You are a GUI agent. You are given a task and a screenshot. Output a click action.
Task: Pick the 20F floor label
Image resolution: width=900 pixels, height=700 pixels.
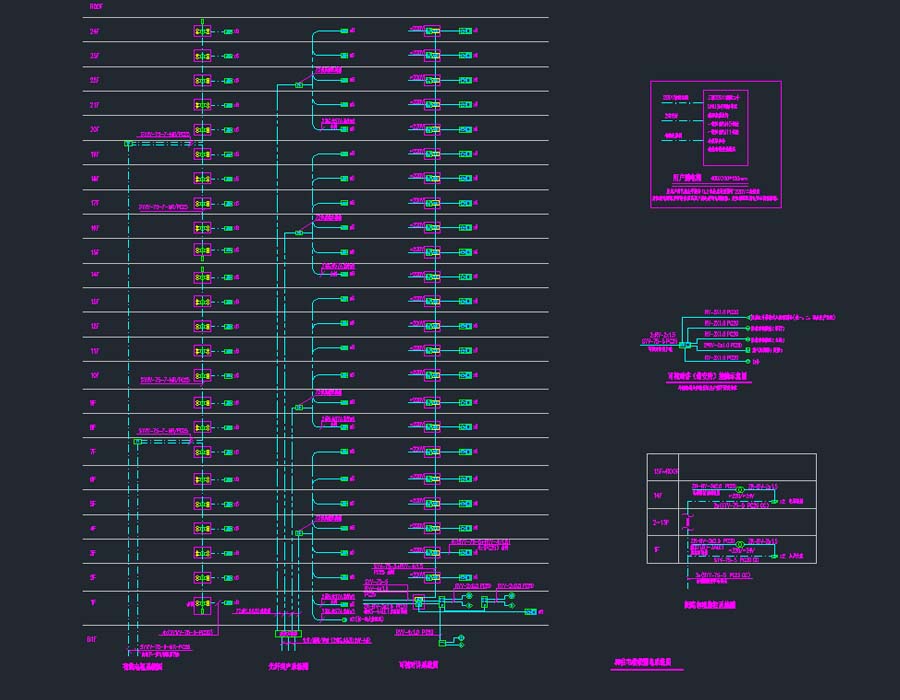(94, 130)
